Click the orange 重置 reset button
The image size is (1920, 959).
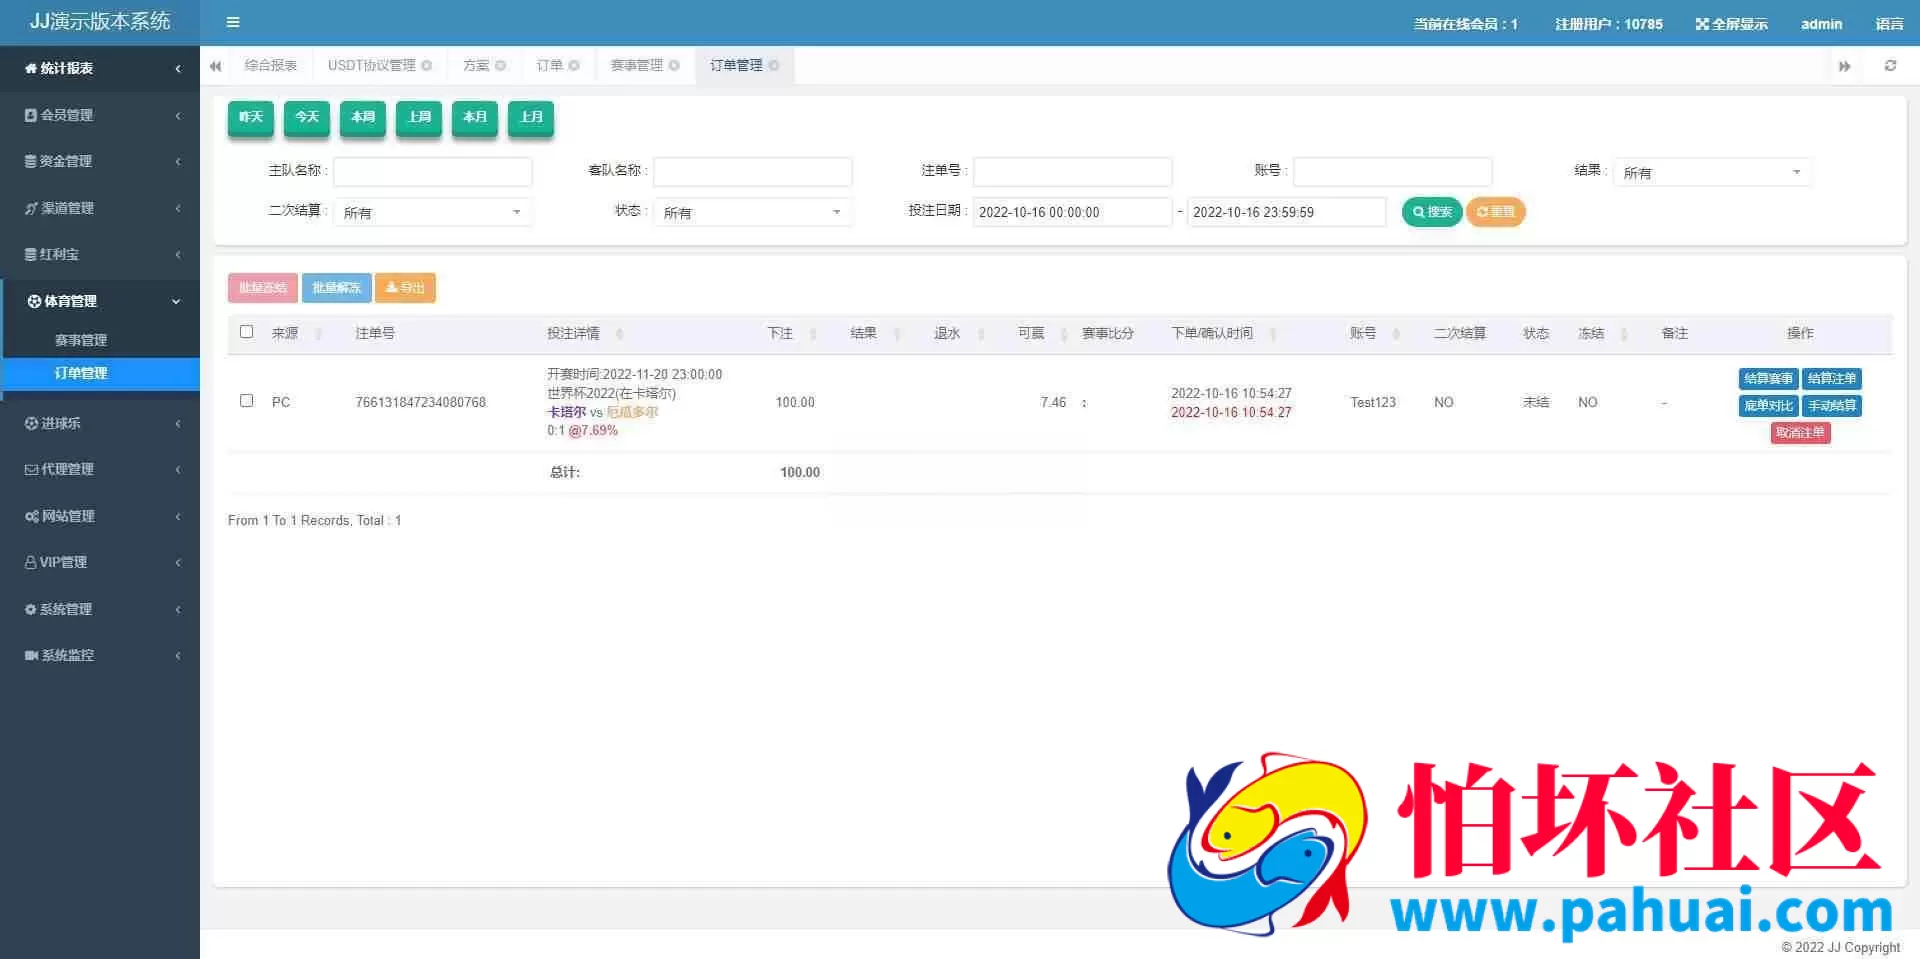coord(1495,212)
